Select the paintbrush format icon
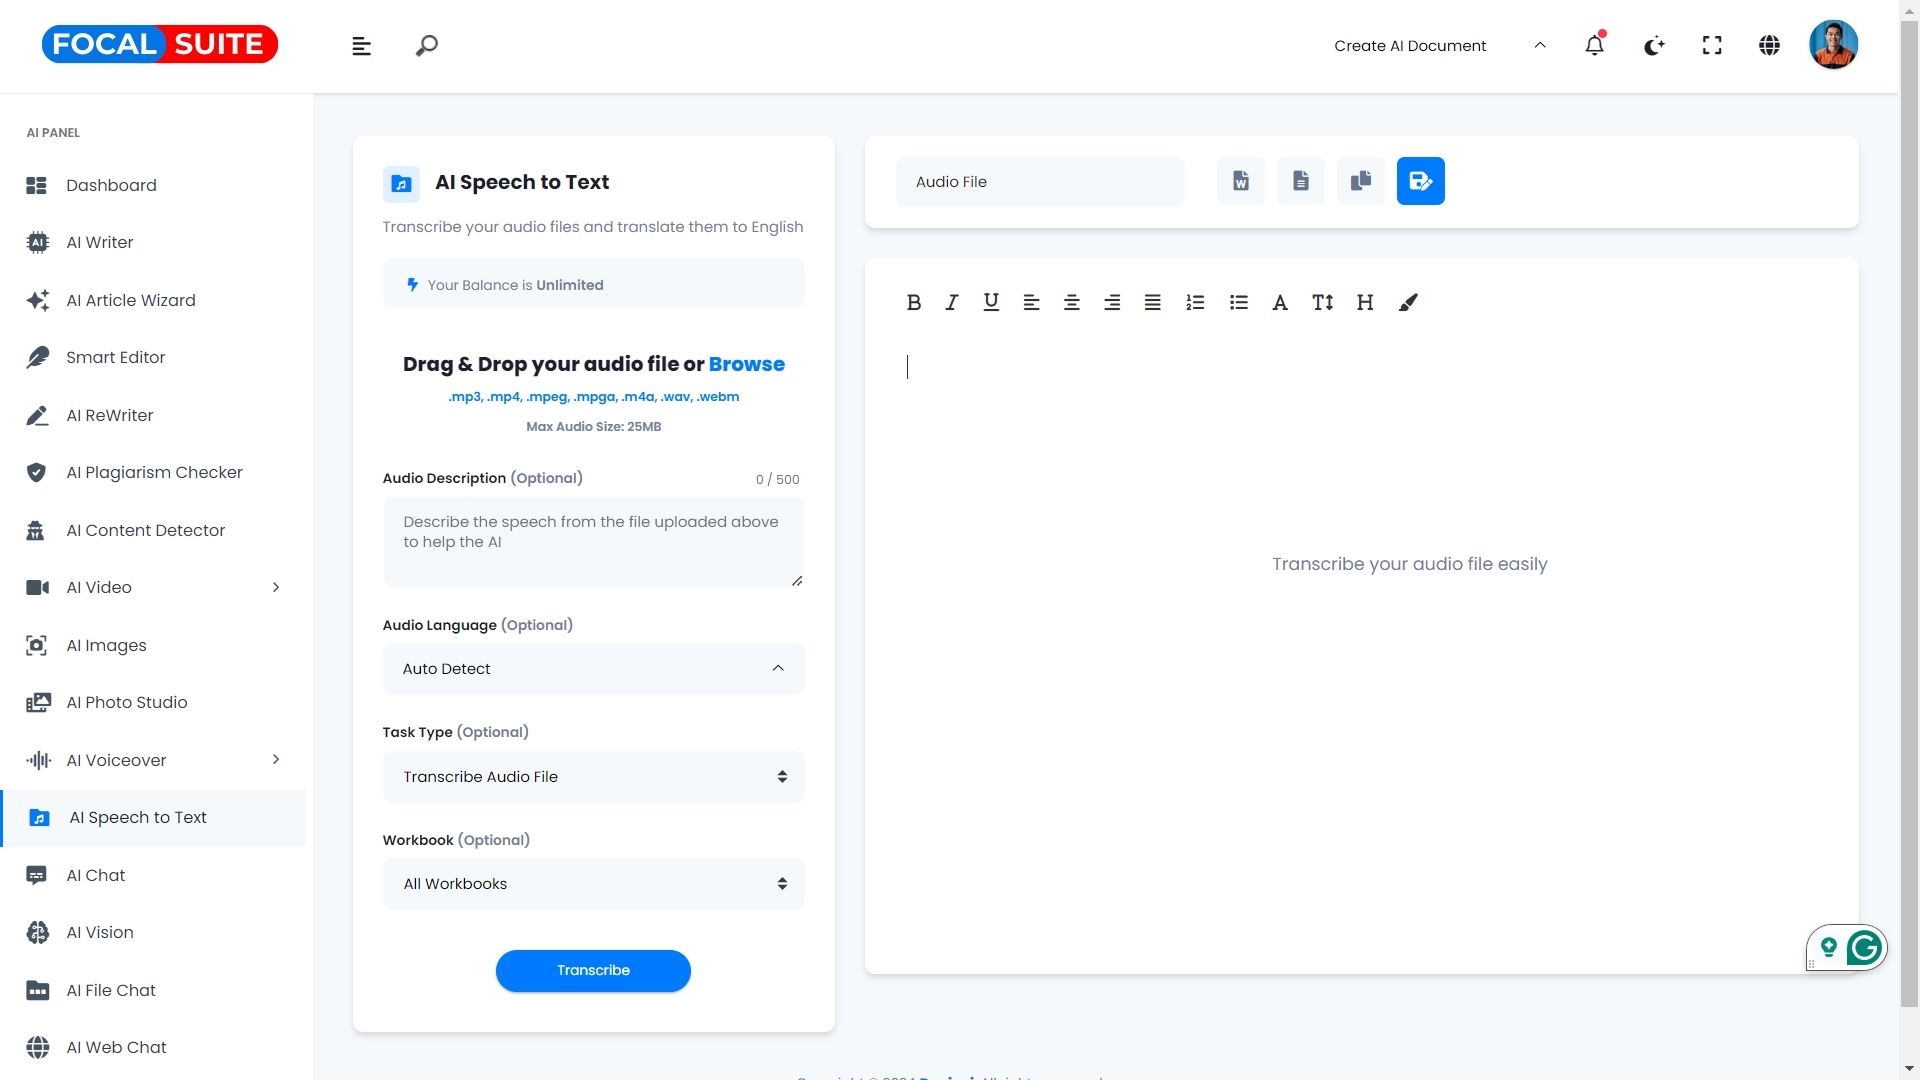Screen dimensions: 1920x1080 [1408, 302]
